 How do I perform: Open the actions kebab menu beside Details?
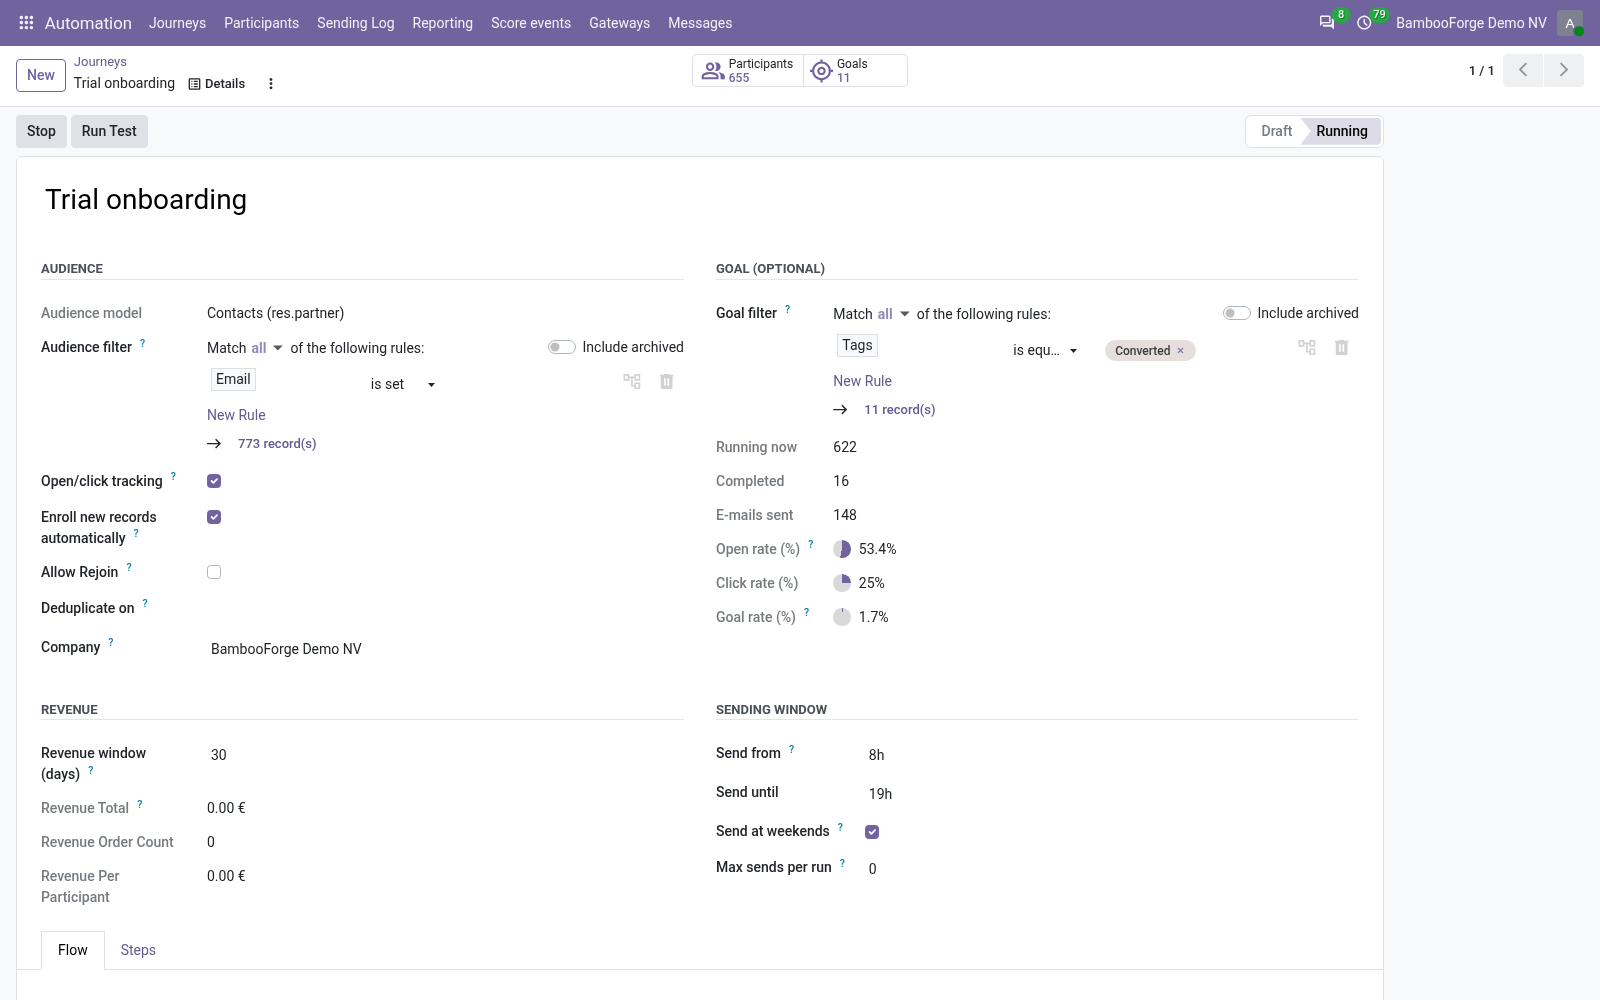pyautogui.click(x=271, y=84)
